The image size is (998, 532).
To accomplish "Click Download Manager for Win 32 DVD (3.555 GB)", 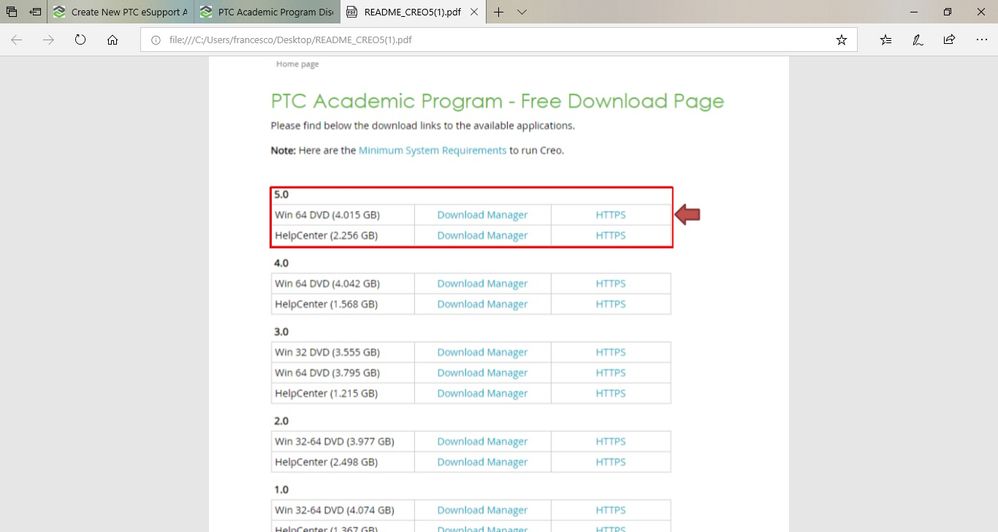I will [482, 353].
